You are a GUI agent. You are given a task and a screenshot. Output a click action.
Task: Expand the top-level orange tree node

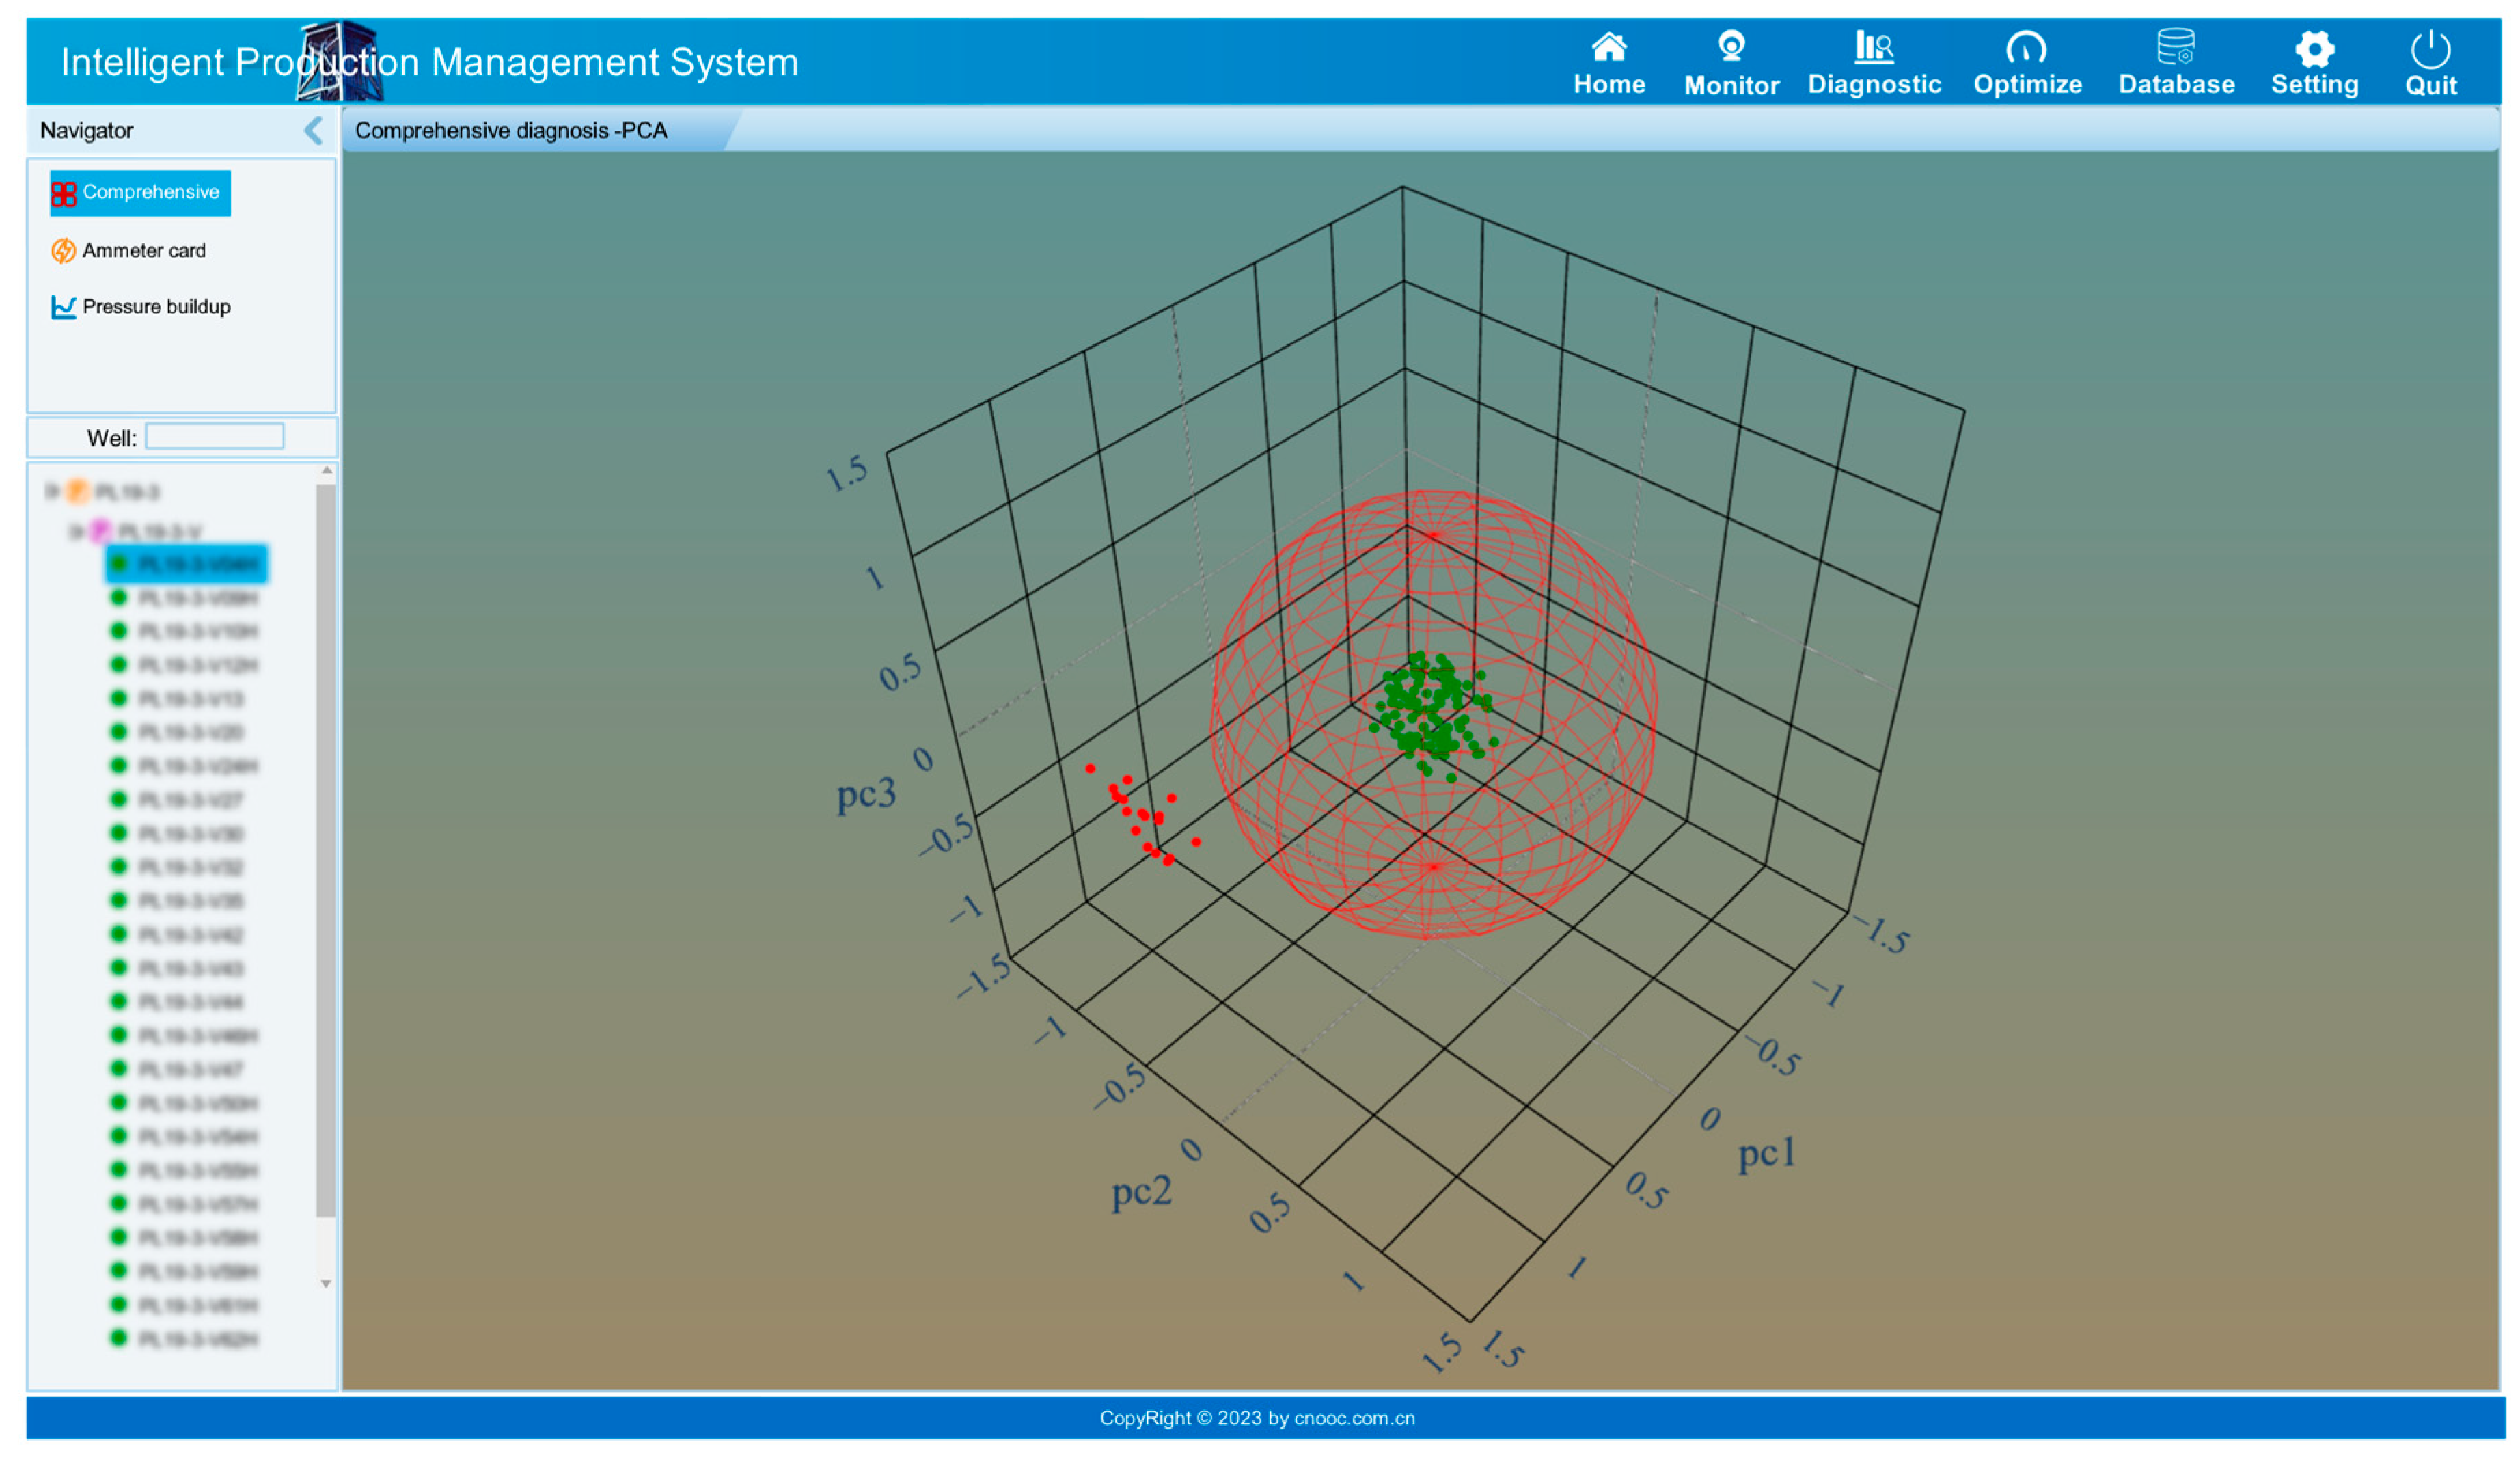[52, 491]
